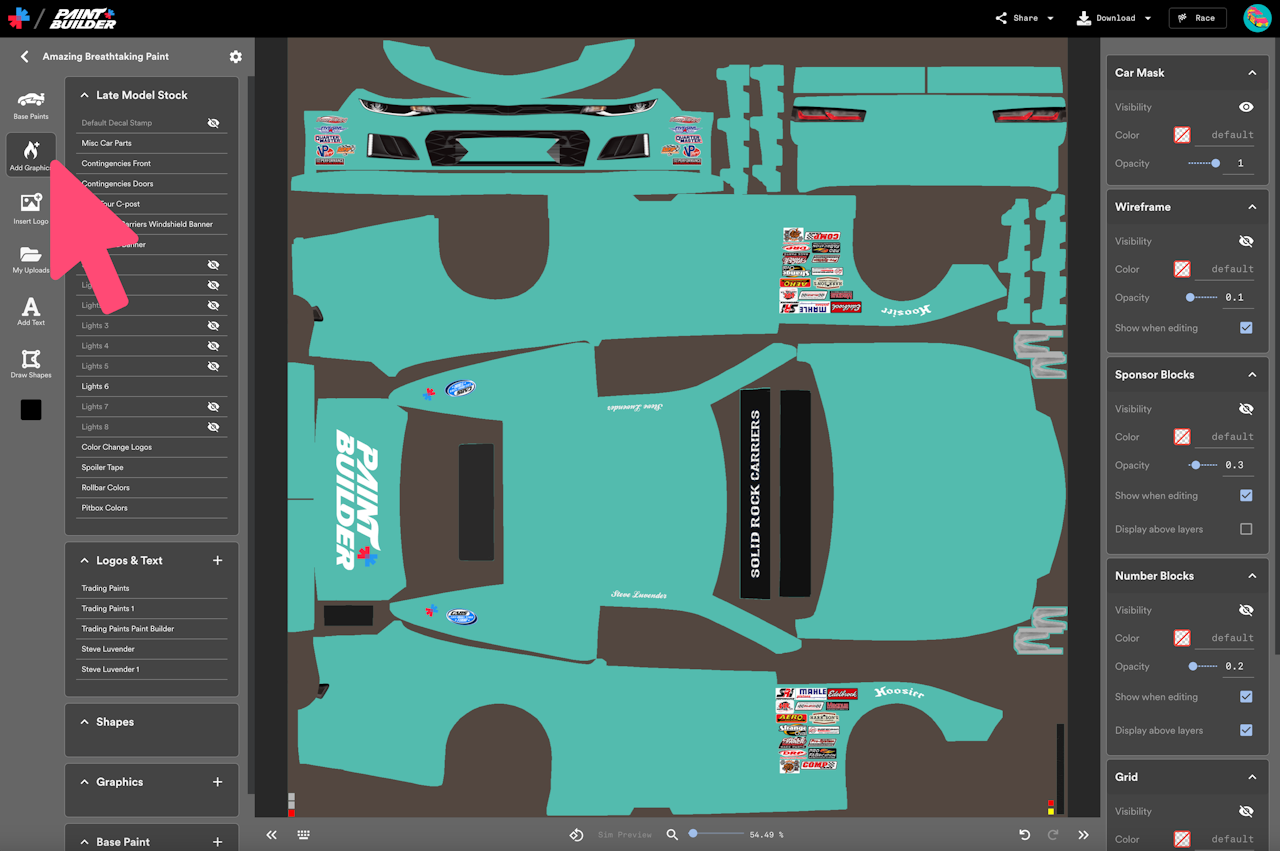Open My Uploads folder
This screenshot has width=1280, height=851.
(x=31, y=260)
